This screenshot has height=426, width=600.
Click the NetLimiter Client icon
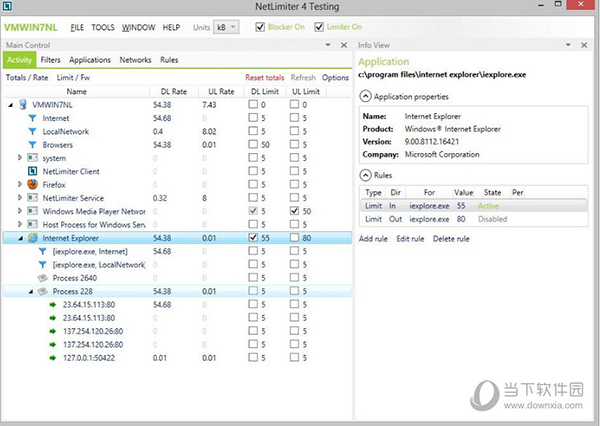click(33, 171)
